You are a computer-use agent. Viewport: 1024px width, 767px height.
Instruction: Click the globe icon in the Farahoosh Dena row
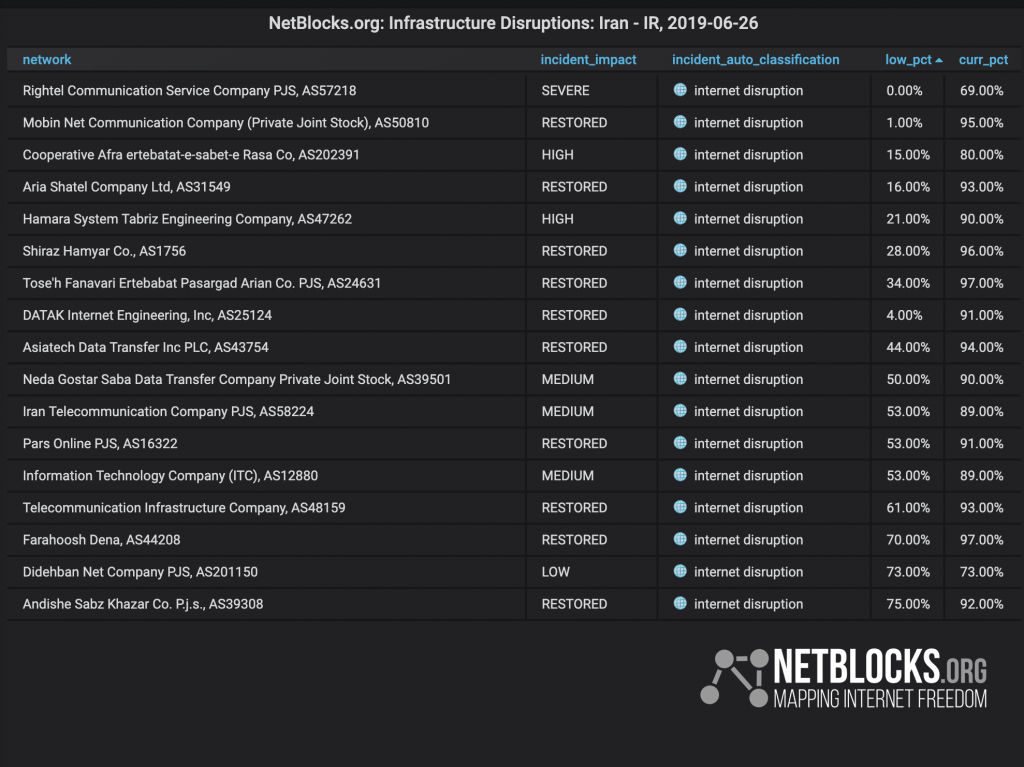pyautogui.click(x=680, y=539)
